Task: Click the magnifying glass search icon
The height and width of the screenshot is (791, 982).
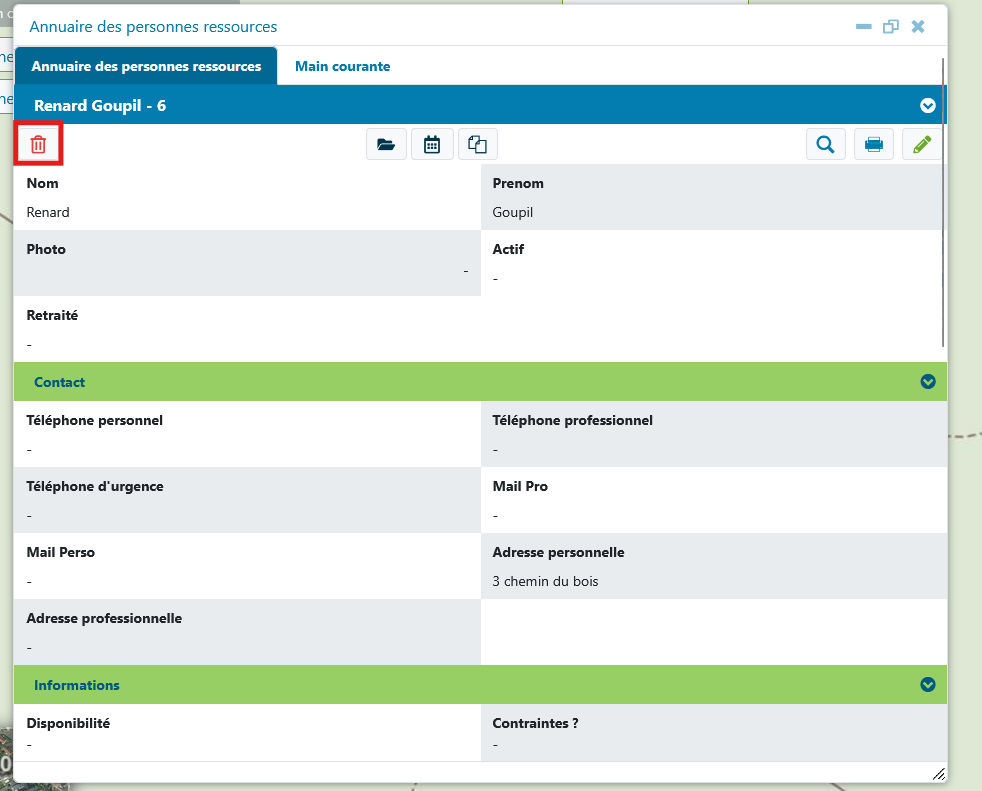Action: tap(826, 145)
